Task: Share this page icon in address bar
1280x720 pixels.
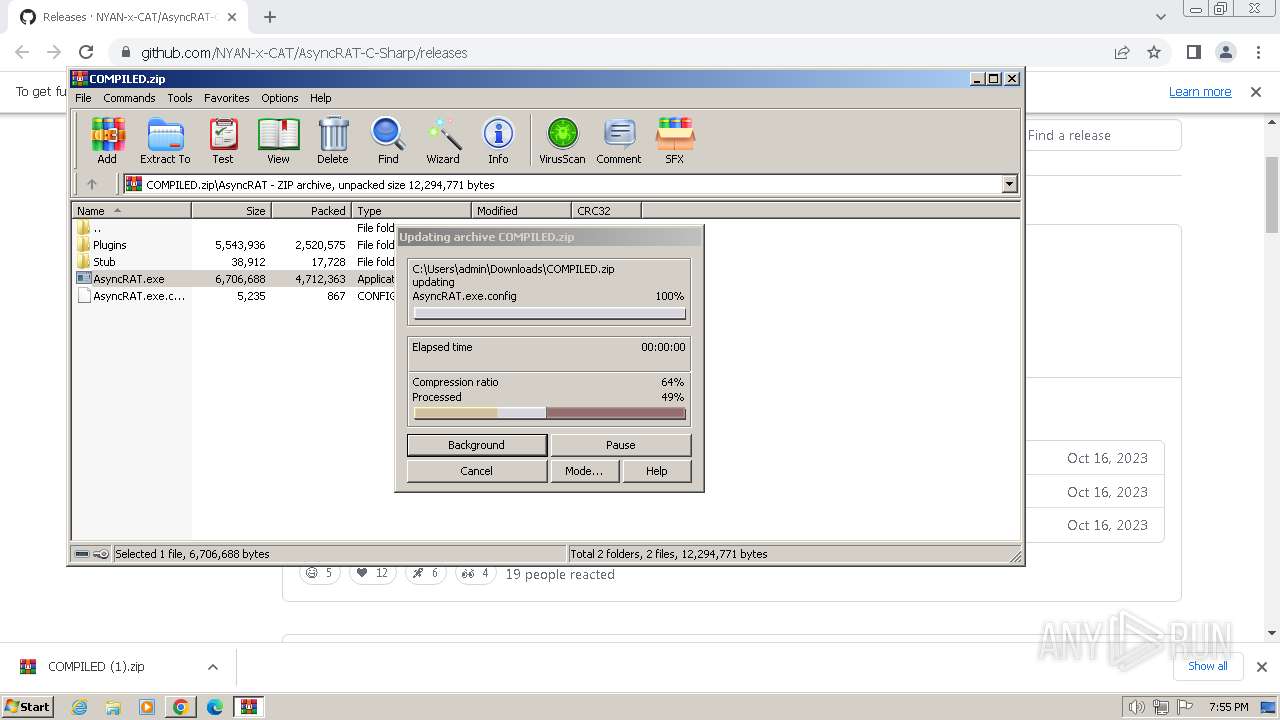Action: point(1122,52)
